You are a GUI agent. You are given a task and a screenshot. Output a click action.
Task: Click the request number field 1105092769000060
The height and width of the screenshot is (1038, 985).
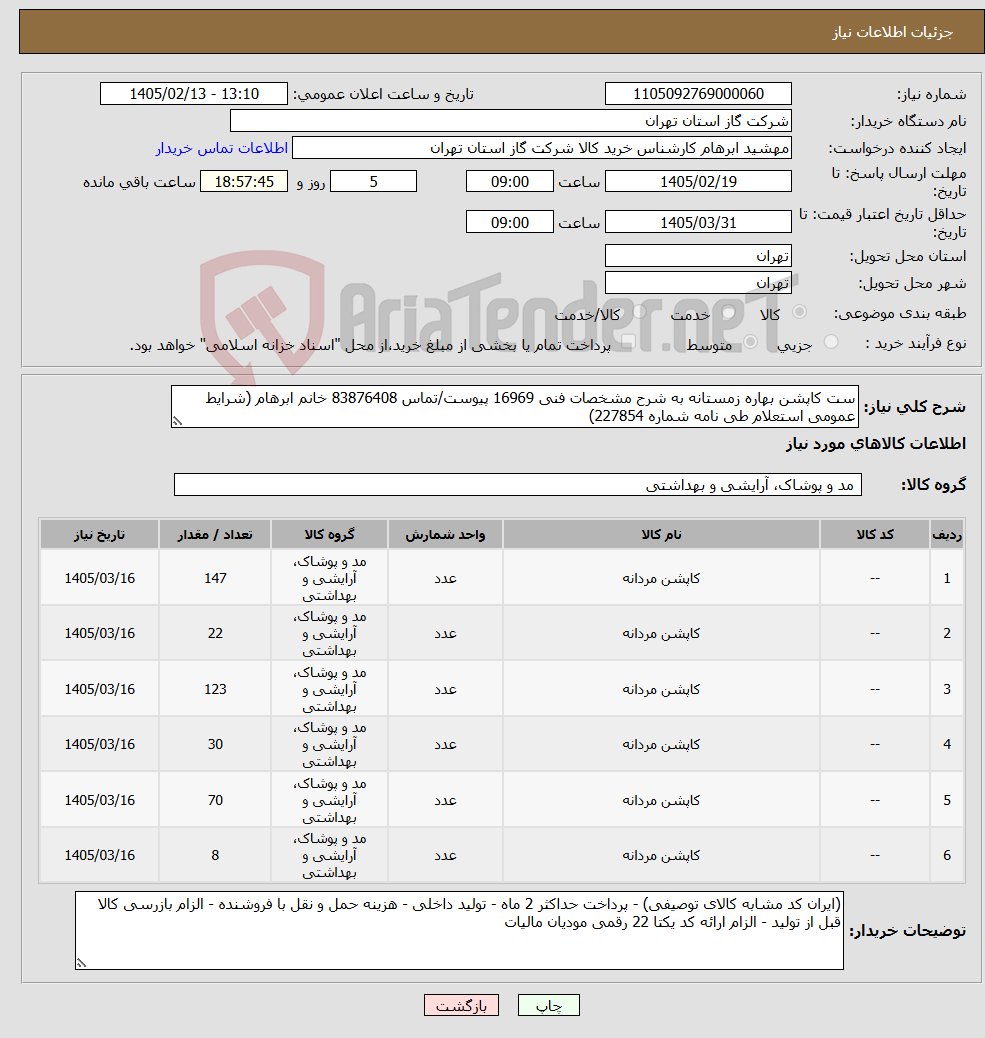[x=698, y=94]
